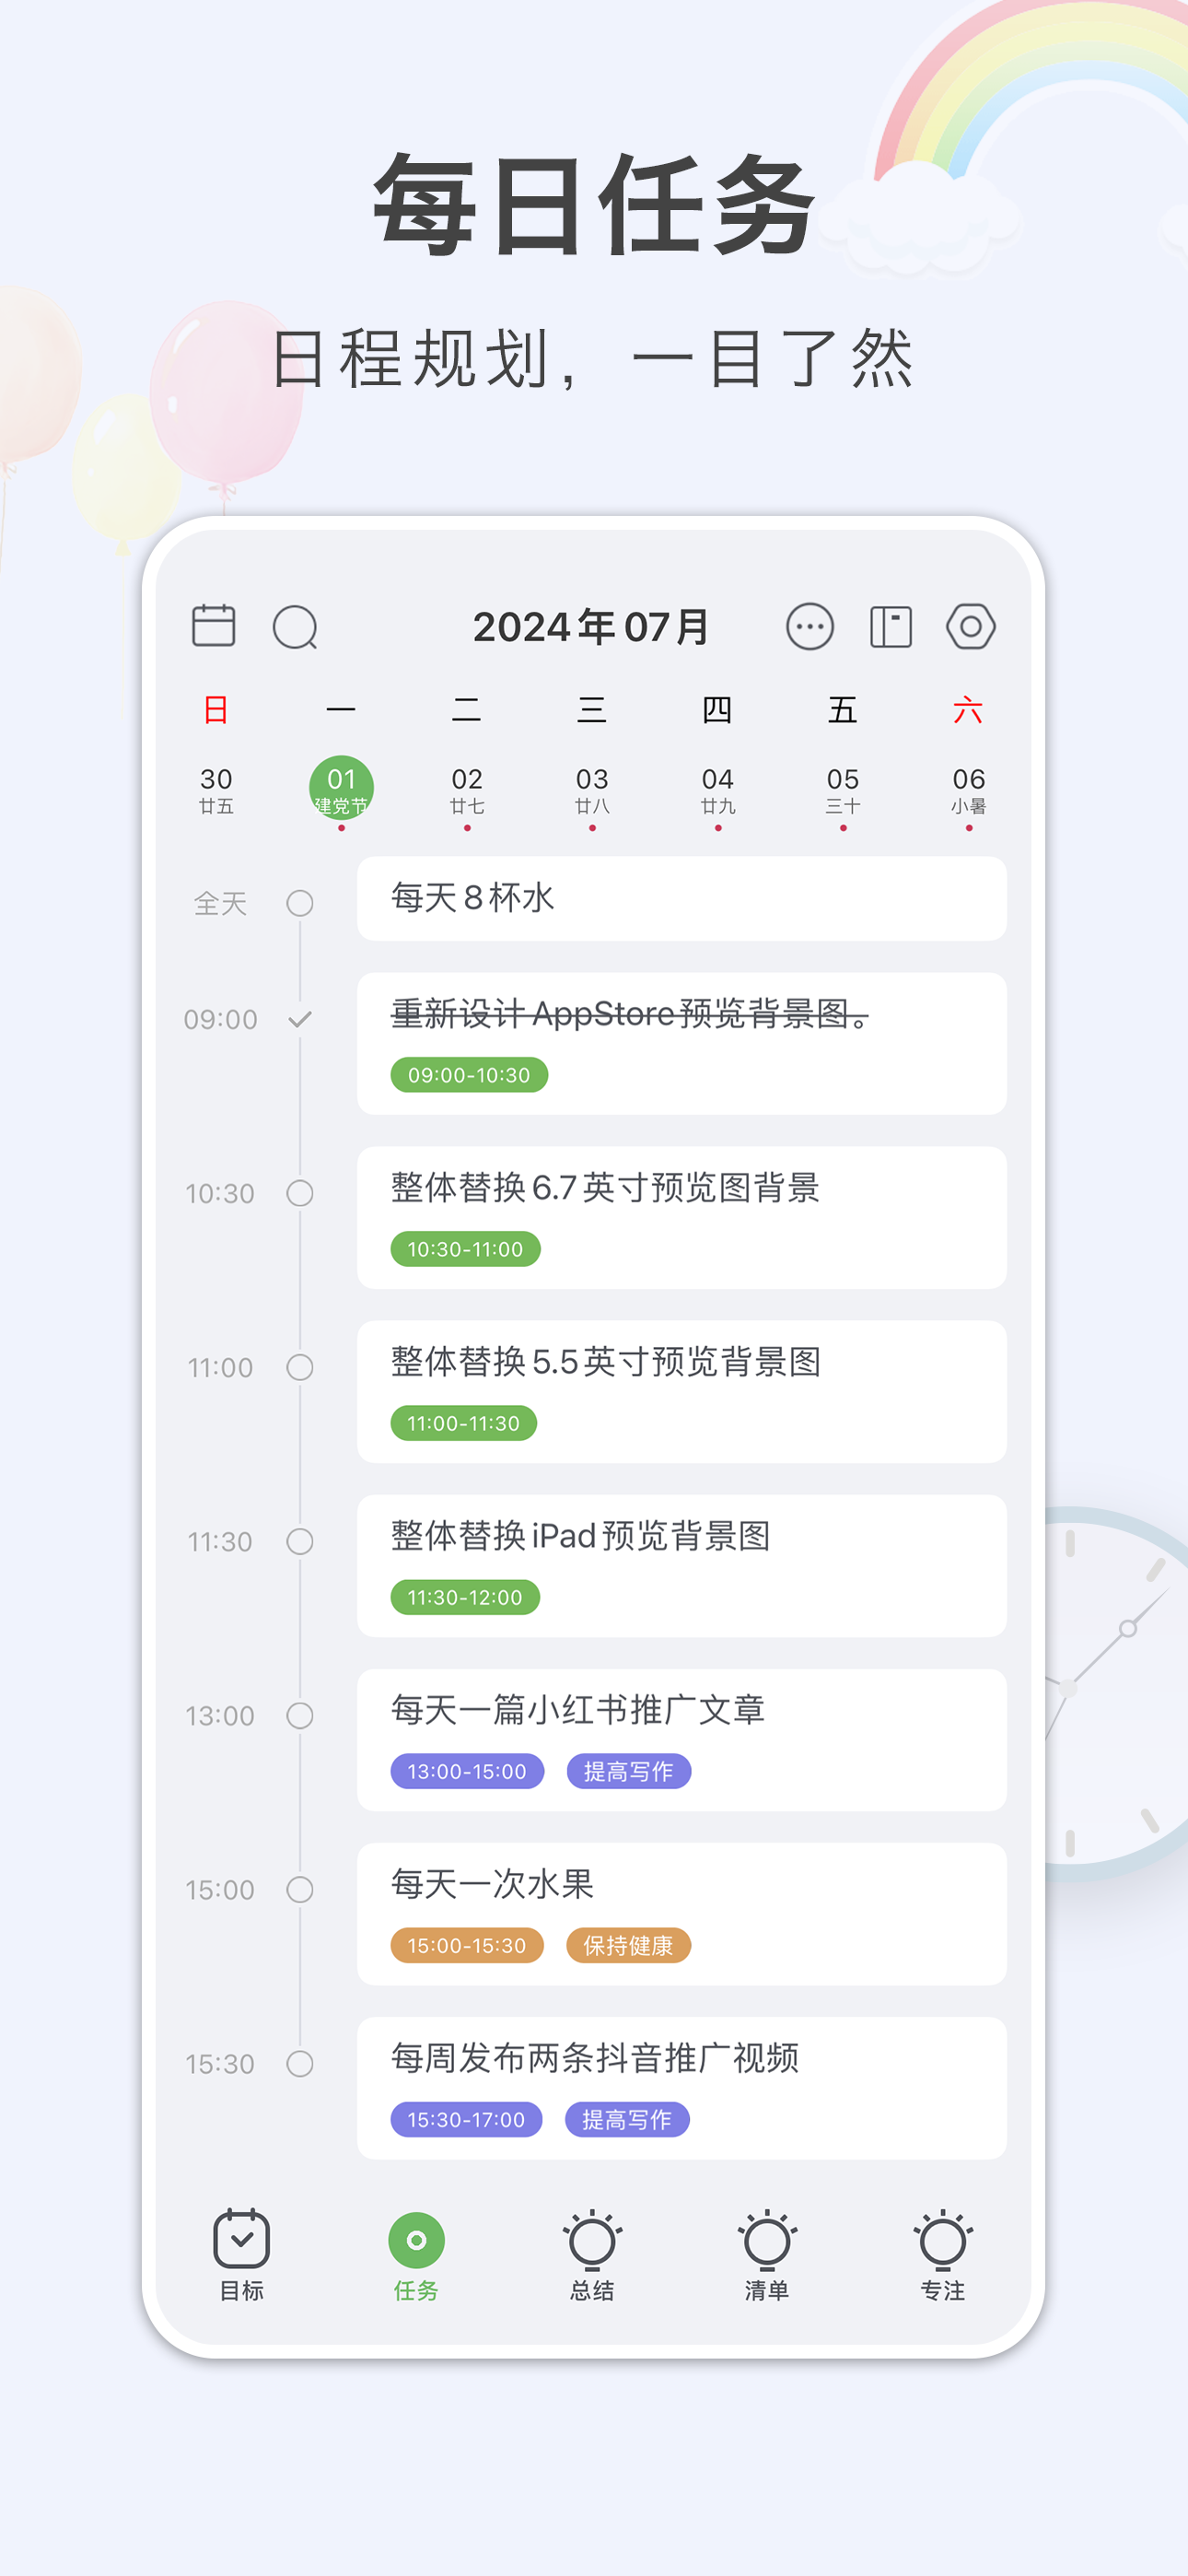Tap 提高写作 tag on 抖音 task
The height and width of the screenshot is (2576, 1188).
[x=627, y=2119]
